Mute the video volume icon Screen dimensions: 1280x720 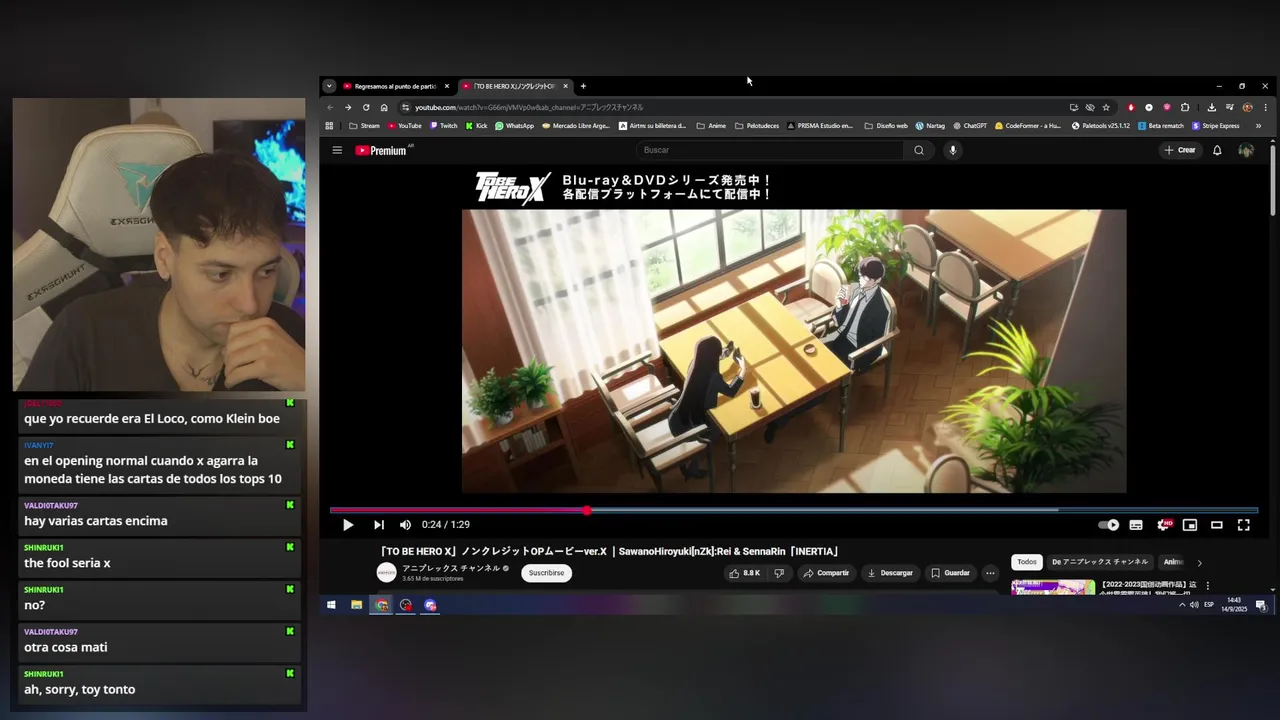(405, 525)
